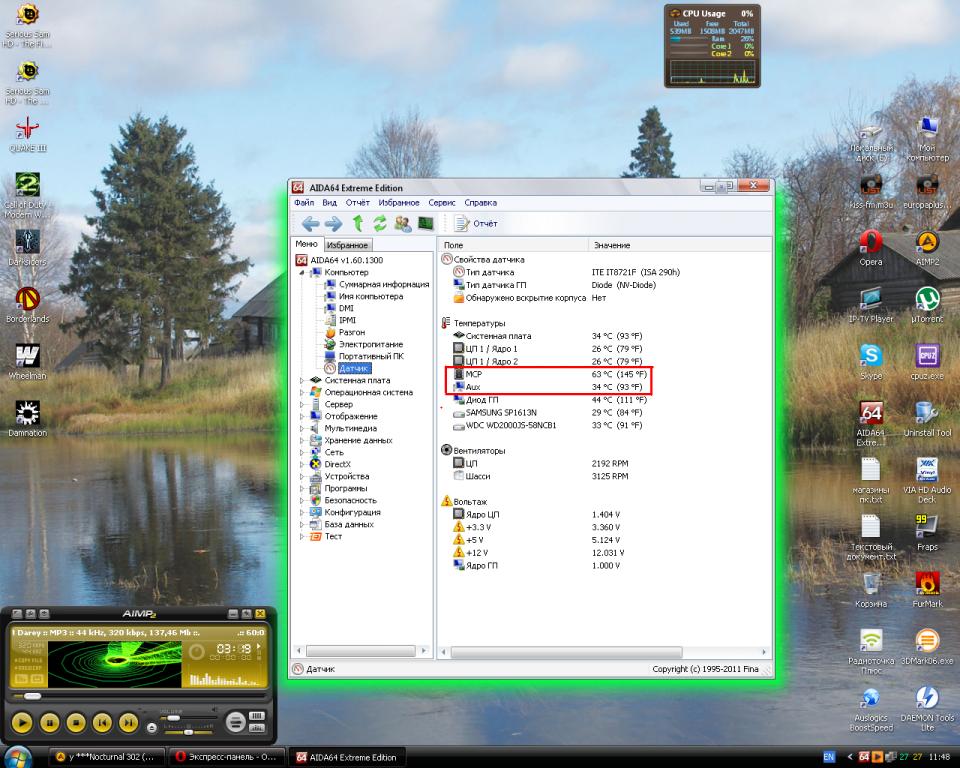Open the QUAKE III desktop shortcut
This screenshot has height=768, width=960.
tap(28, 135)
